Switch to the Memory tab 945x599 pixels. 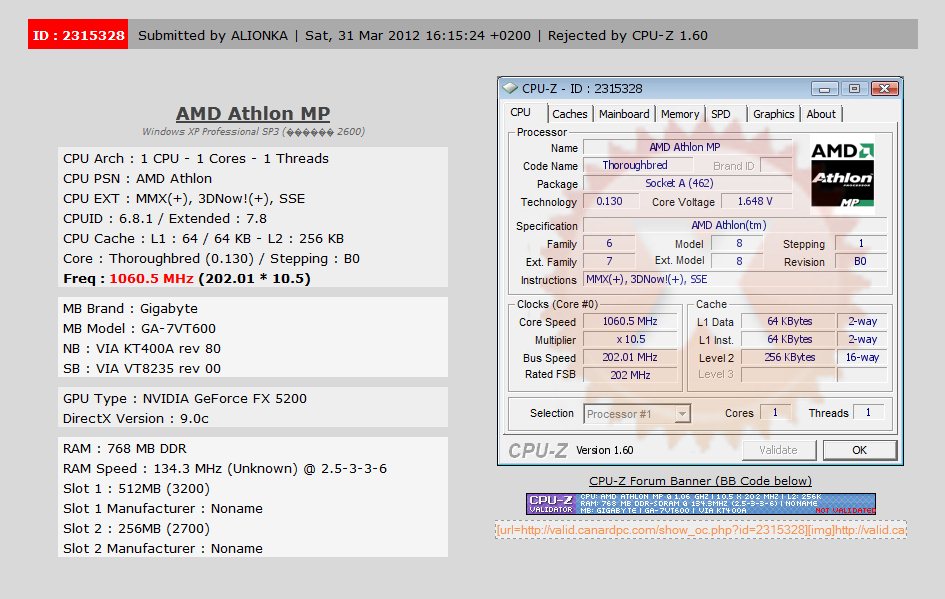680,114
